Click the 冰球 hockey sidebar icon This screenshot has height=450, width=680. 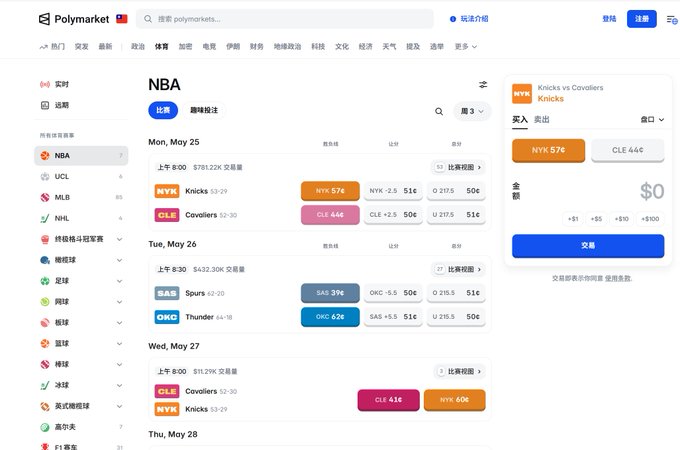[45, 385]
